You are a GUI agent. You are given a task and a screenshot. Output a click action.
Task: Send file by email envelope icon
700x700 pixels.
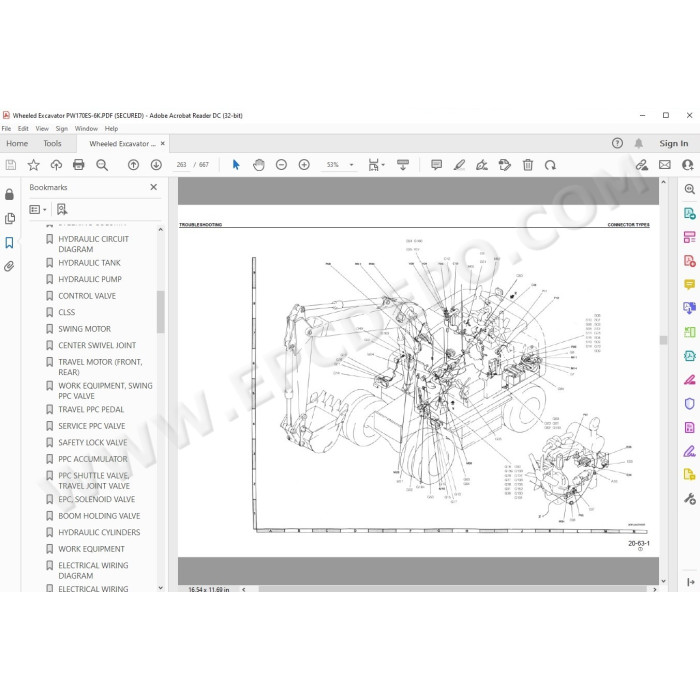click(x=665, y=165)
